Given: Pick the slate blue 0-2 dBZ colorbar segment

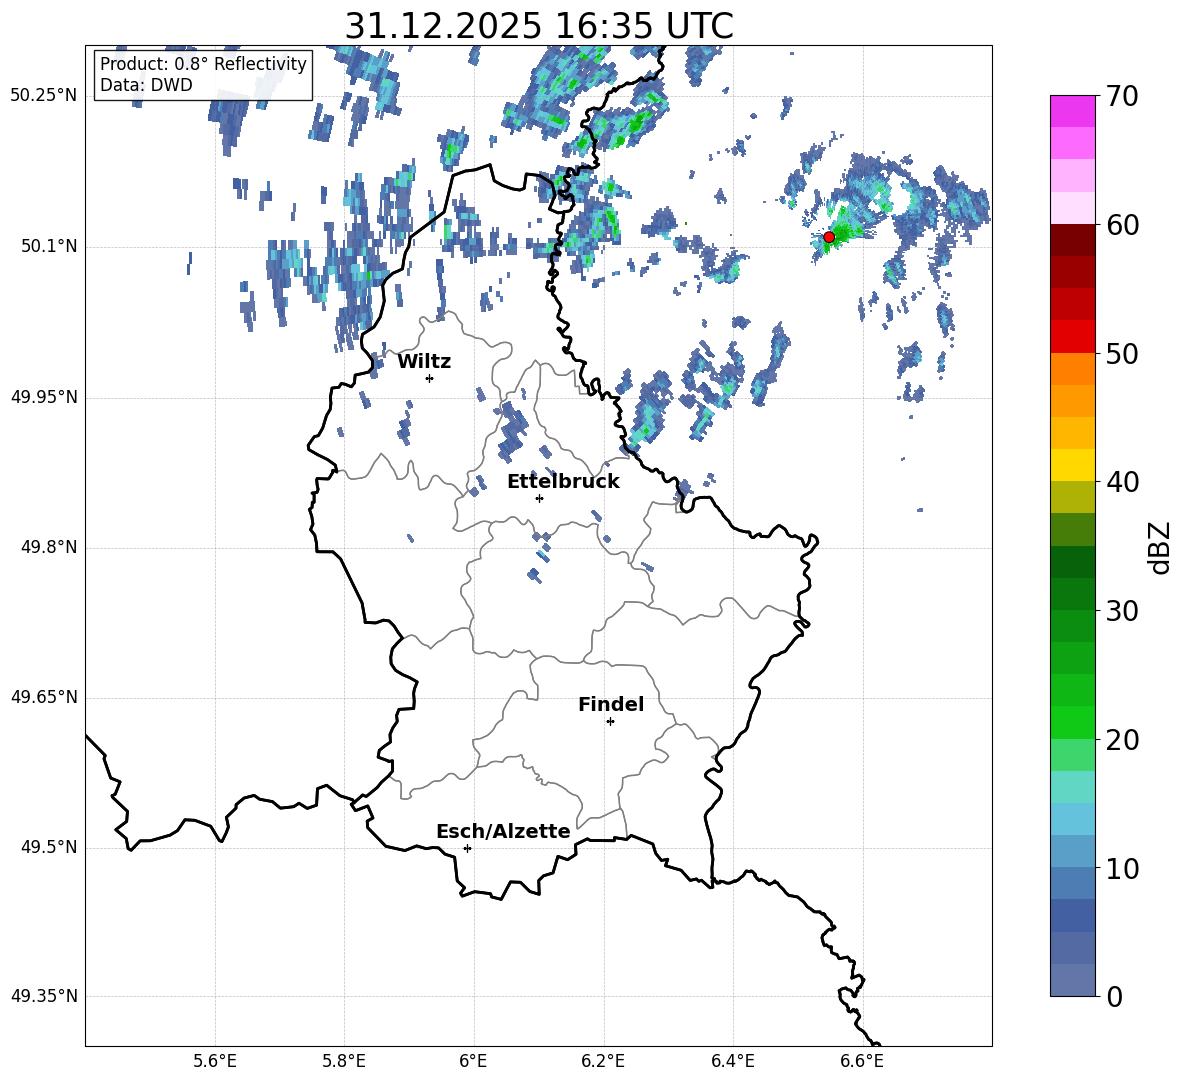Looking at the screenshot, I should click(x=1073, y=980).
